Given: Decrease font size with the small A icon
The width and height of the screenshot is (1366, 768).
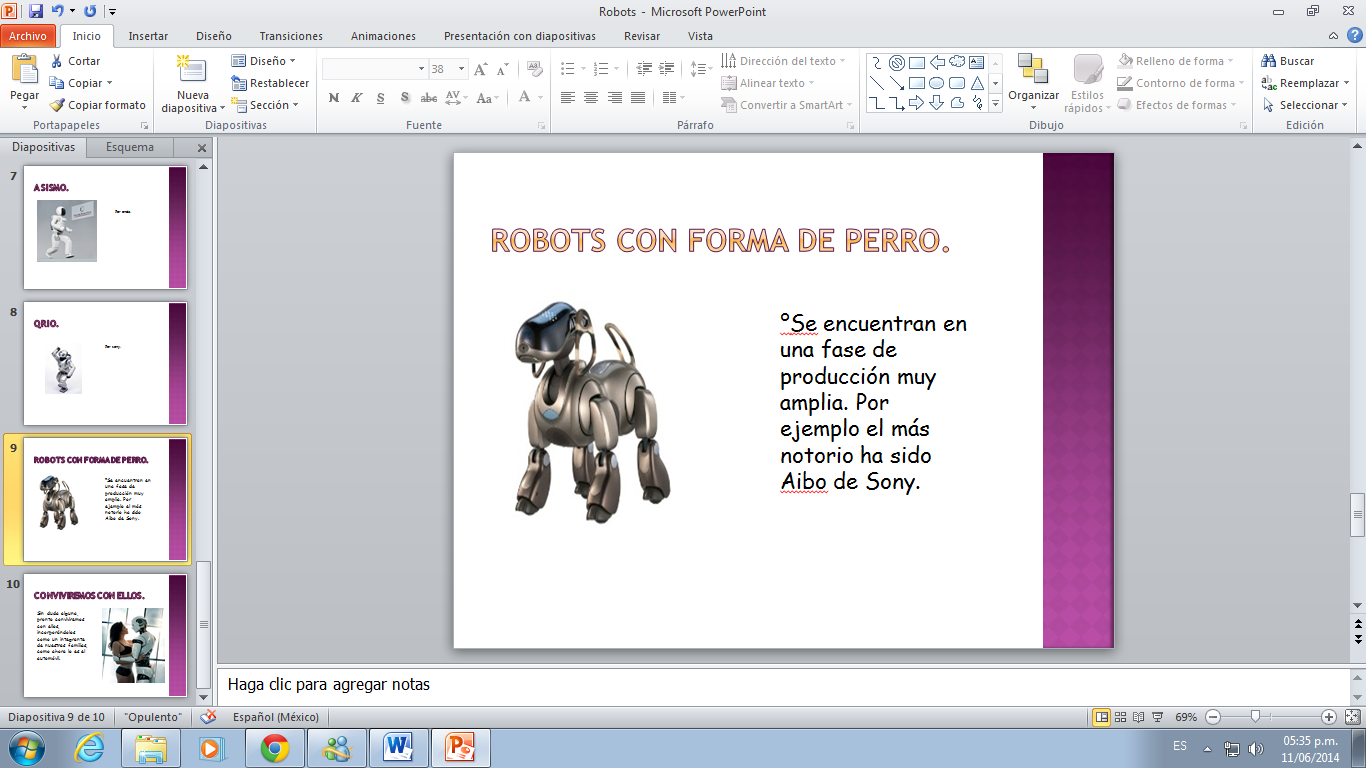Looking at the screenshot, I should pos(503,69).
